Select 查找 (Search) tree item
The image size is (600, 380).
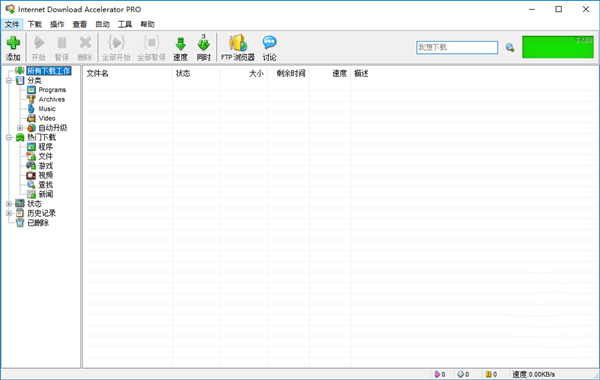46,185
